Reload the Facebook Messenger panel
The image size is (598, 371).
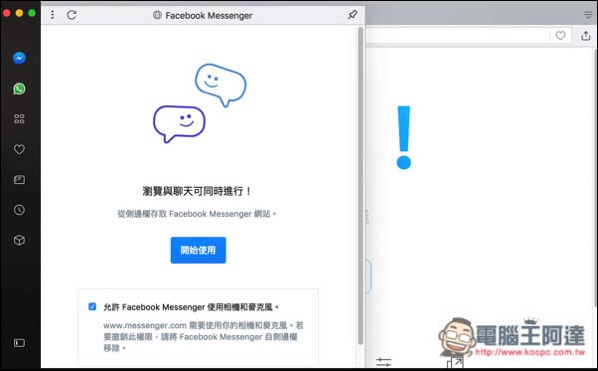click(72, 15)
